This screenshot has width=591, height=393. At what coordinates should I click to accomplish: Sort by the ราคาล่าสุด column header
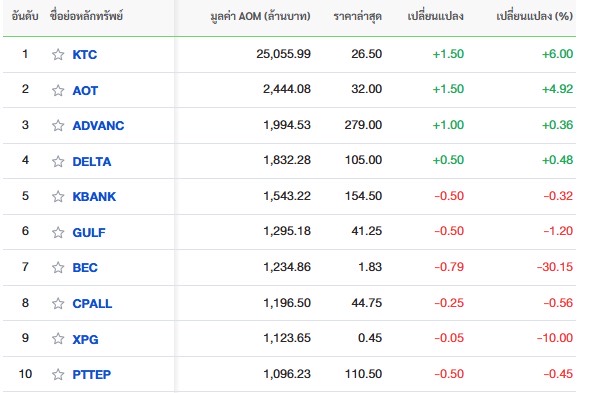[358, 16]
